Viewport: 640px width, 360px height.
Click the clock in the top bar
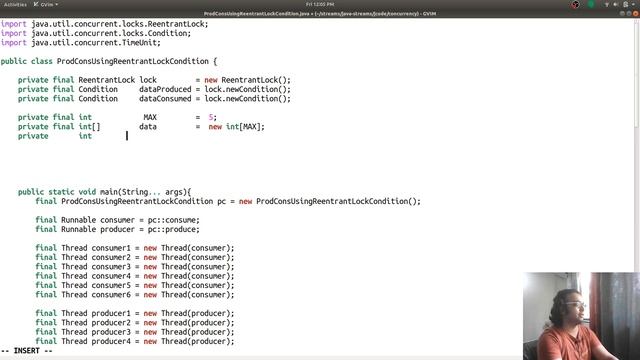coord(320,4)
